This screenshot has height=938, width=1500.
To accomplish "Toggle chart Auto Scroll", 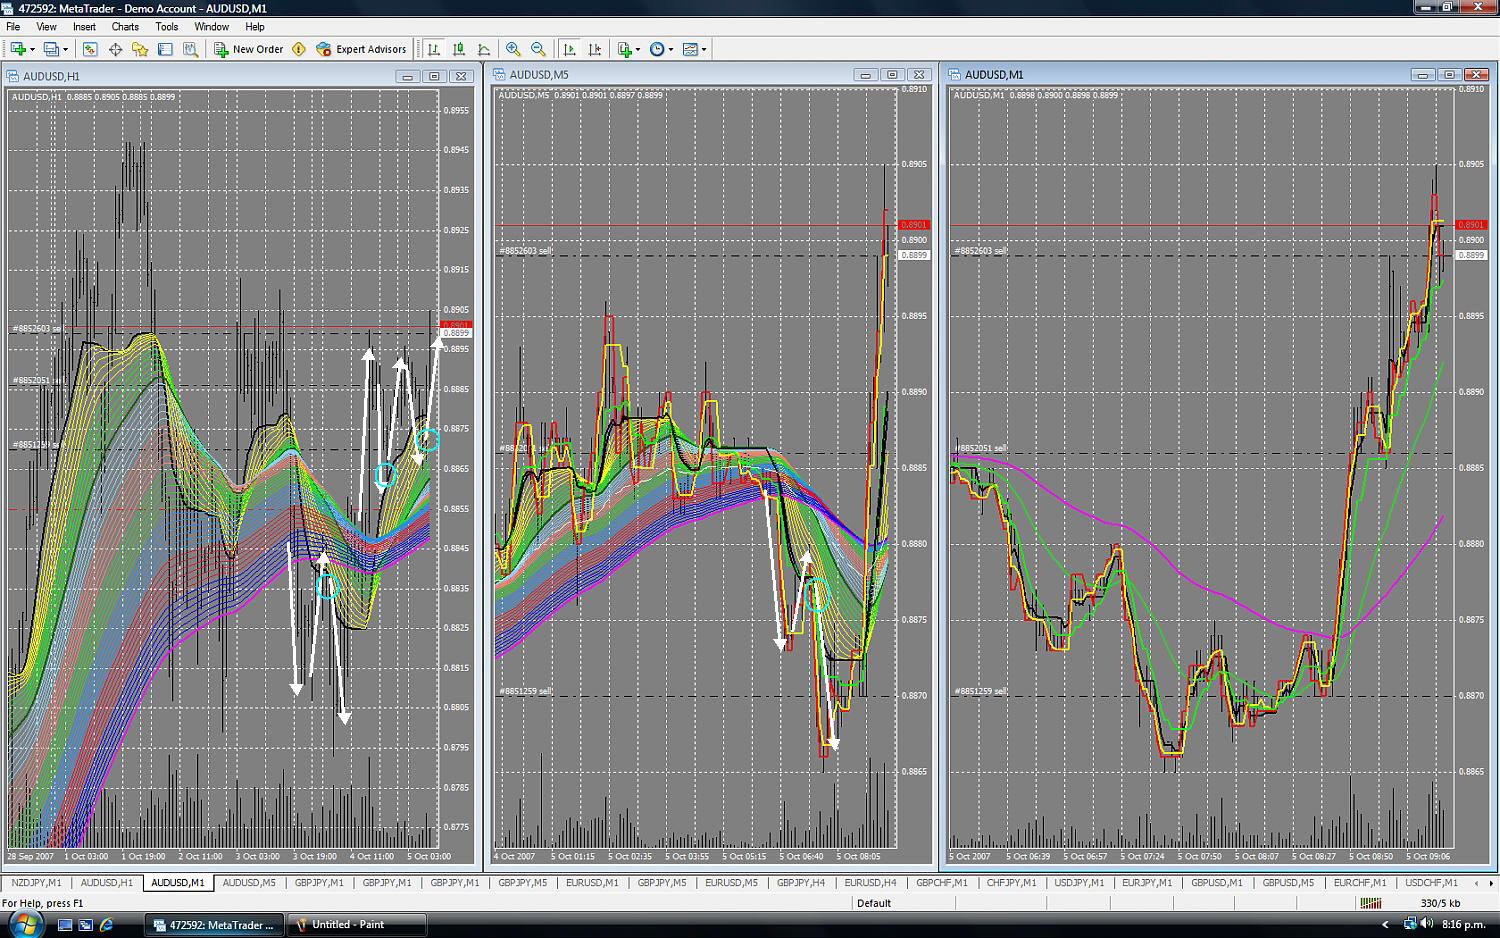I will tap(570, 49).
